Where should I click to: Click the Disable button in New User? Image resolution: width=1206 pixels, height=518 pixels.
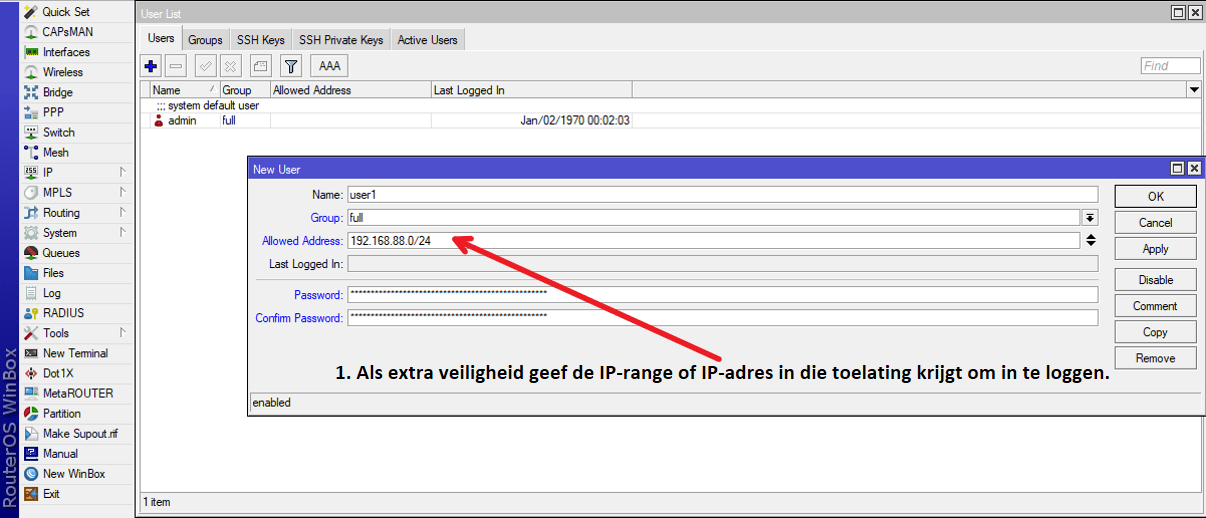pos(1155,280)
